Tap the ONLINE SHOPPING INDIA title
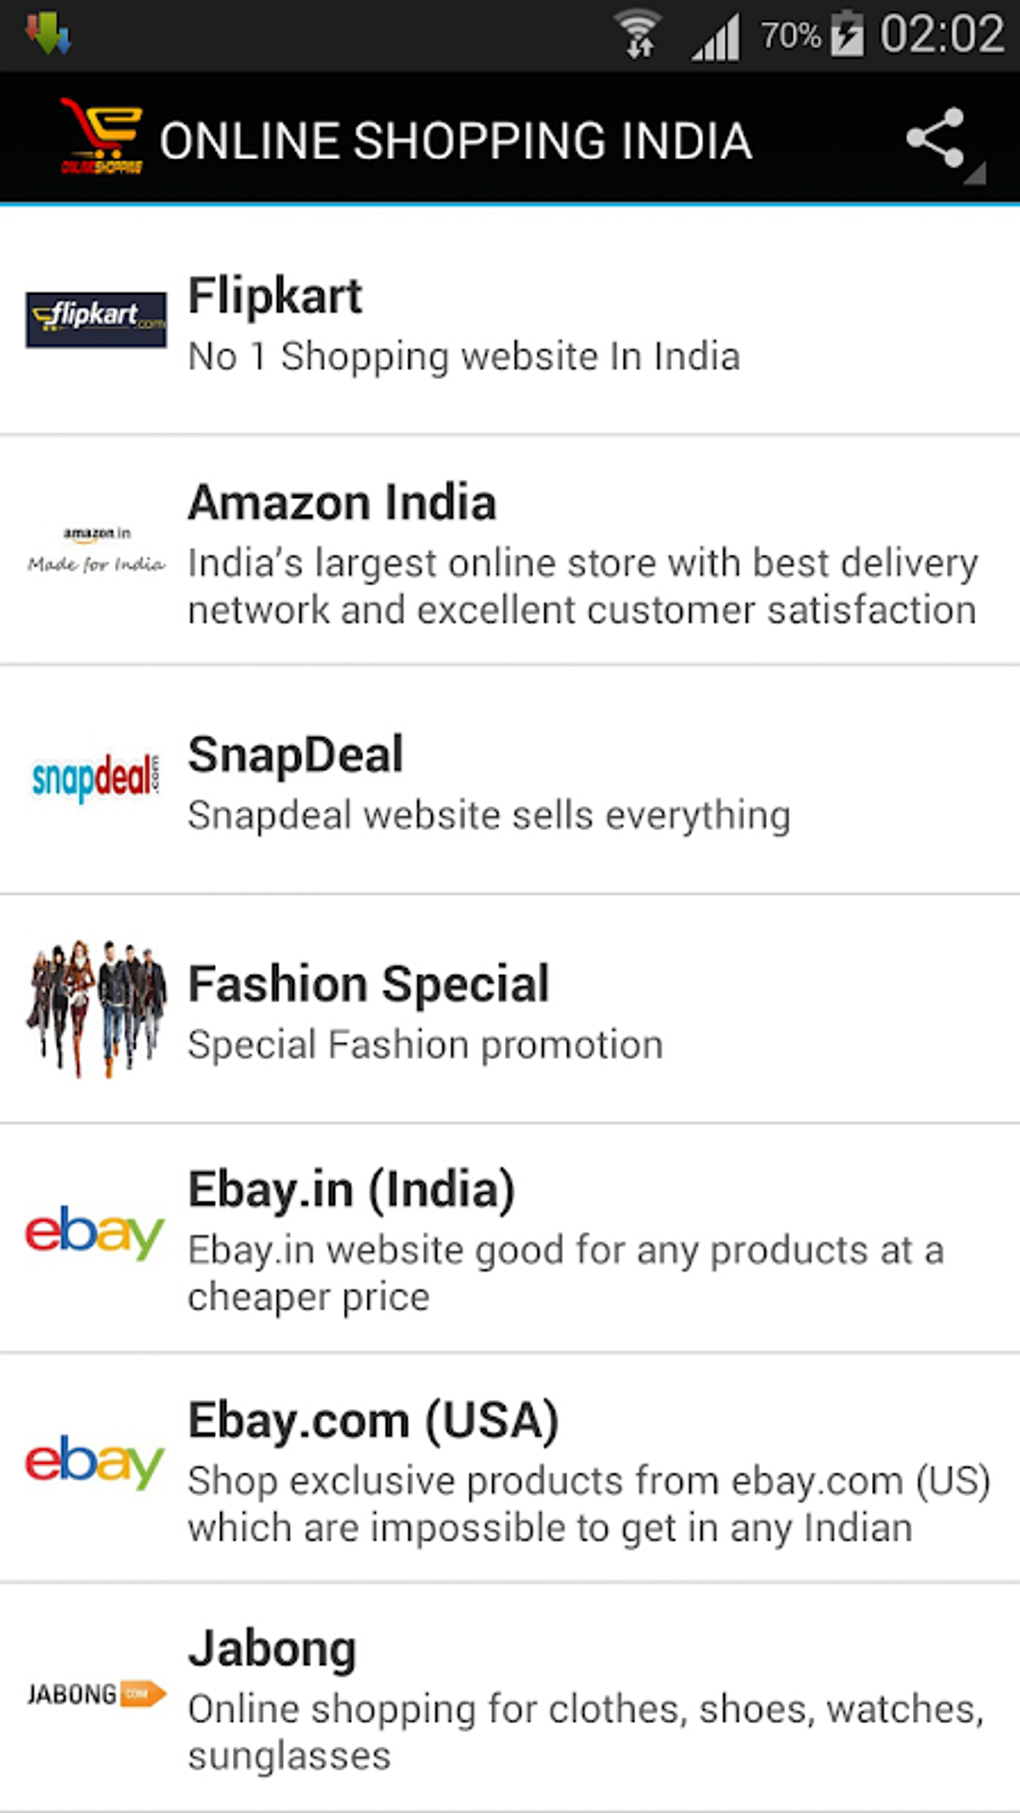Viewport: 1020px width, 1813px height. (455, 141)
